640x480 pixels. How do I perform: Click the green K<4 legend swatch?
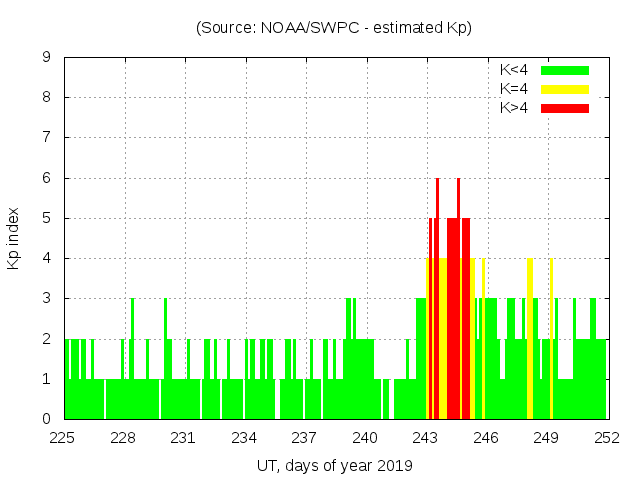coord(565,70)
